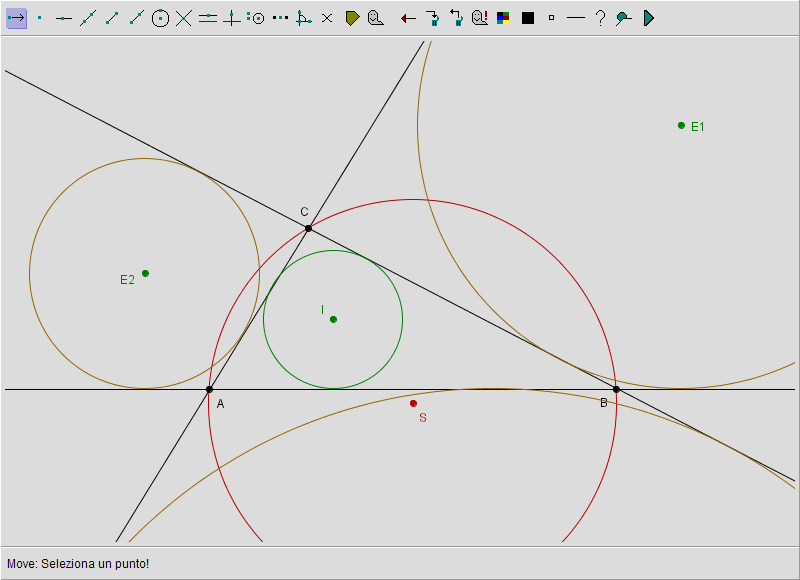Select the Segment tool with two endpoints
This screenshot has width=800, height=580.
(112, 18)
